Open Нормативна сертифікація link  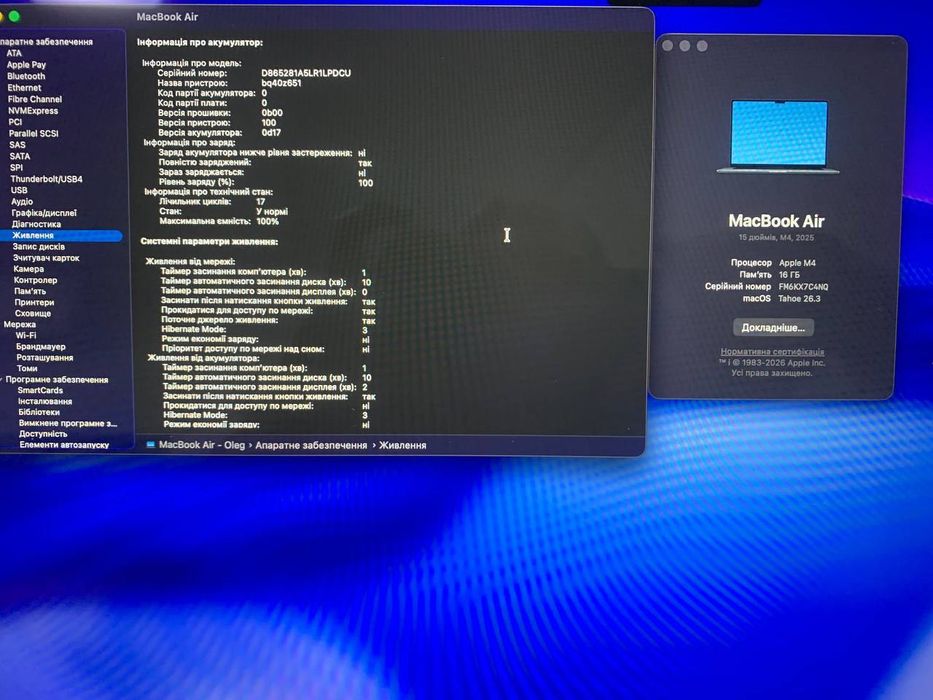772,352
